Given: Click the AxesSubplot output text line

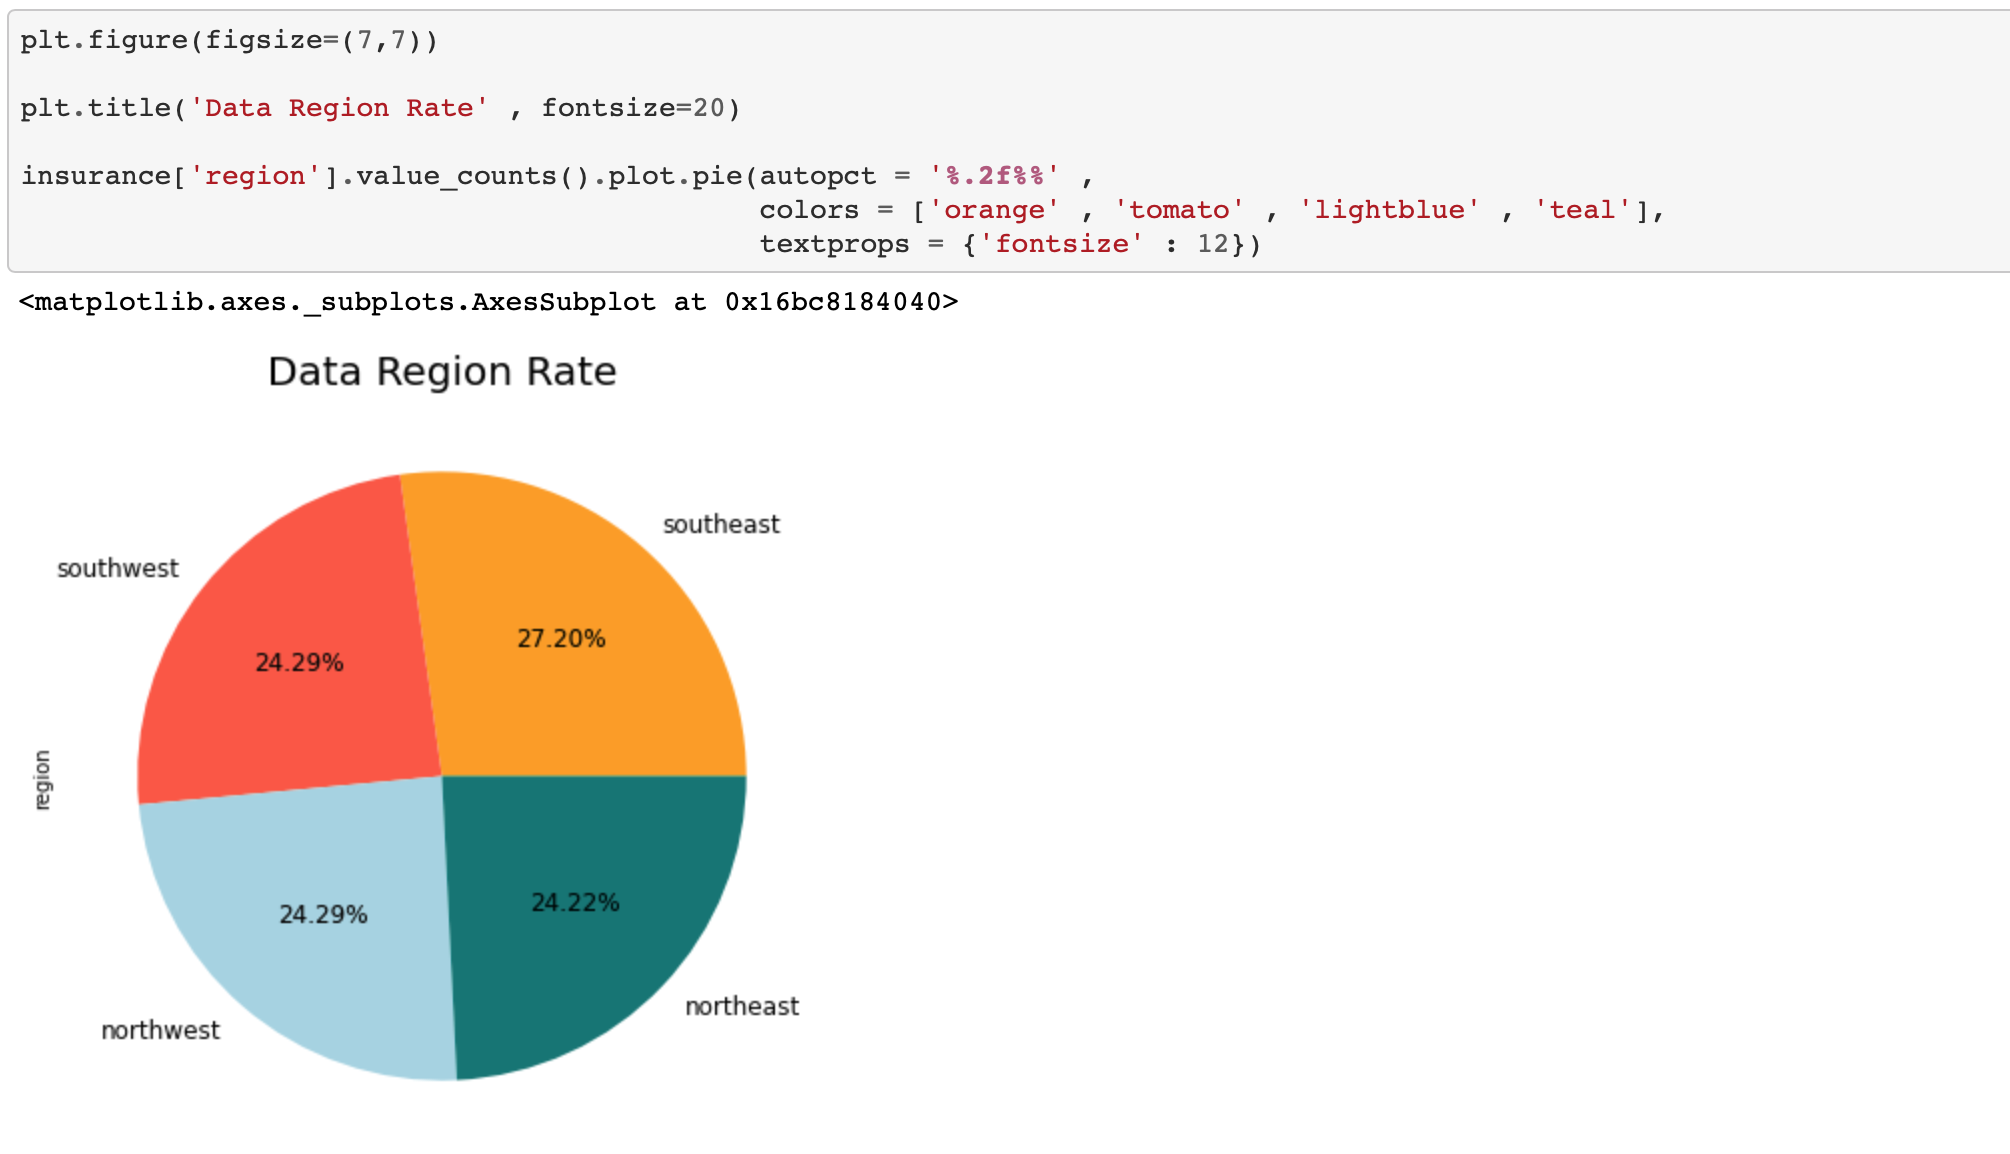Looking at the screenshot, I should [x=488, y=302].
